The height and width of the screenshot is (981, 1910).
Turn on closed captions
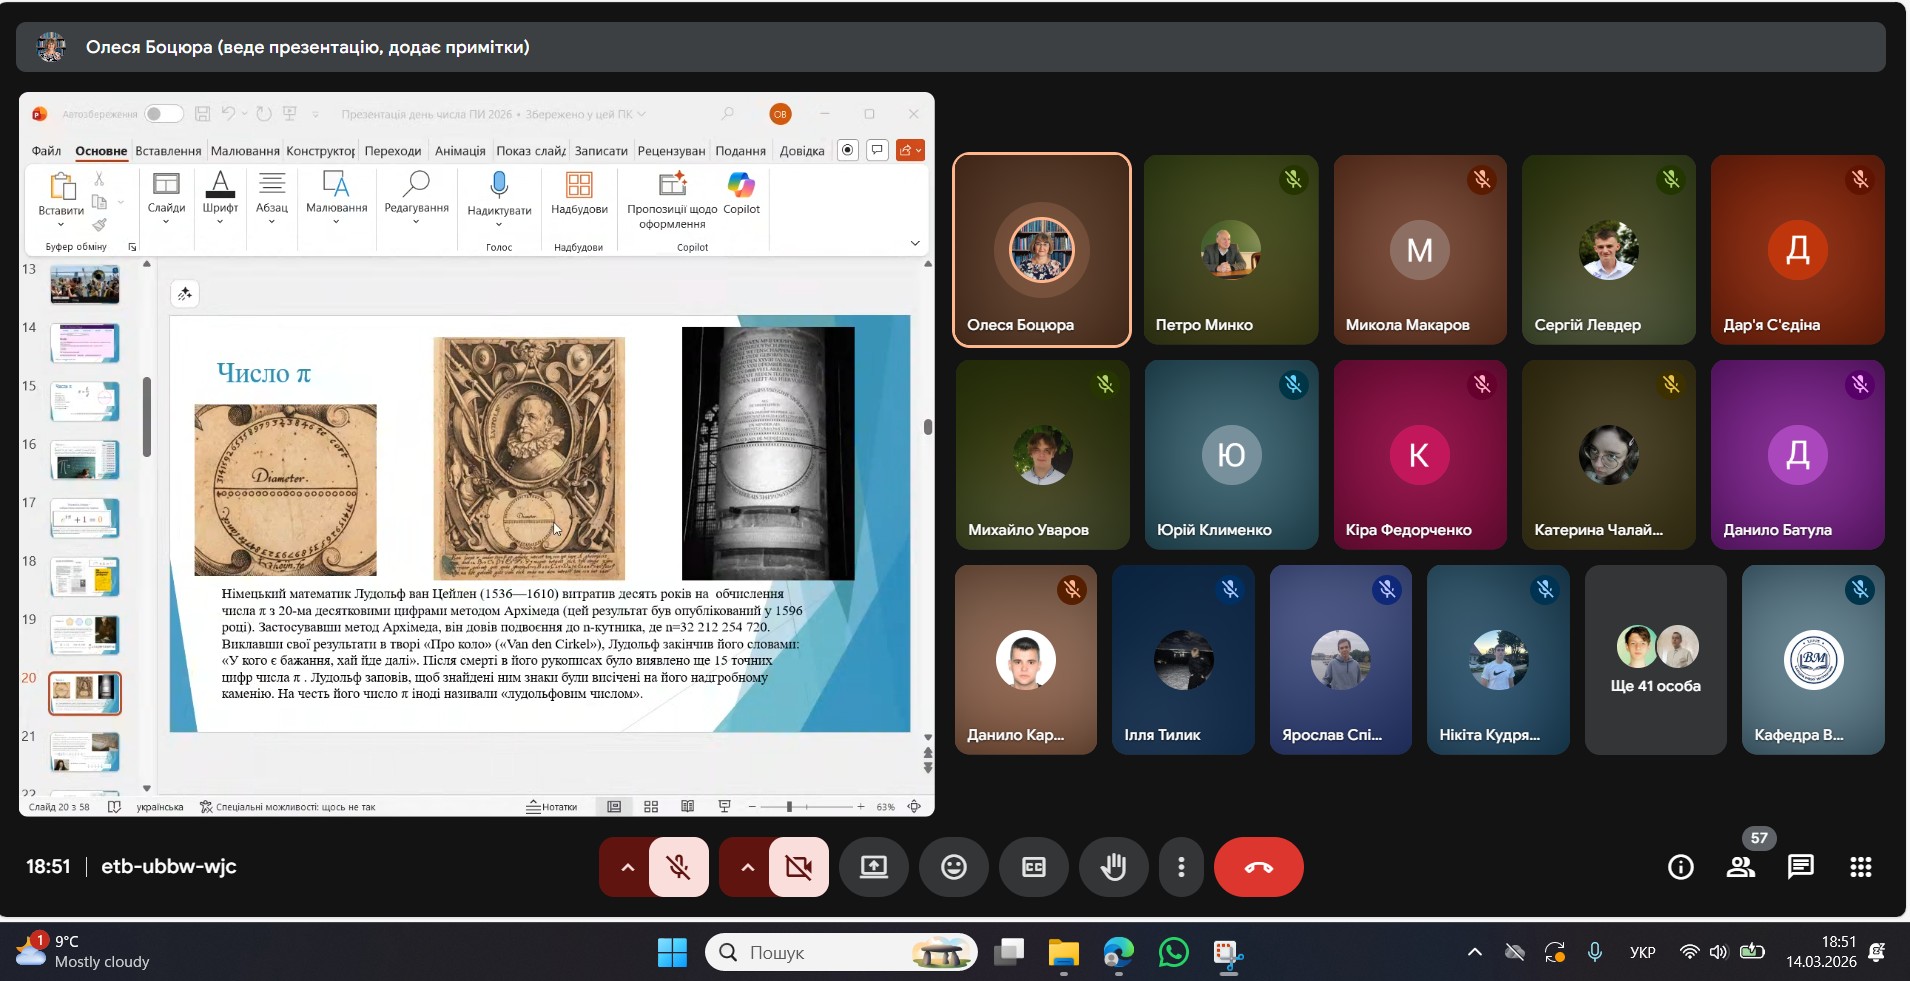click(1034, 867)
